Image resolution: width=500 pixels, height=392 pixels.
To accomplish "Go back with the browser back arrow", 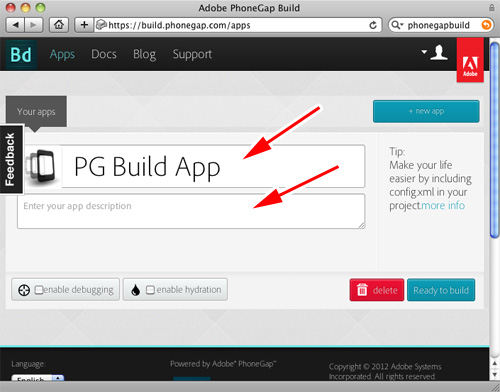I will pyautogui.click(x=16, y=25).
